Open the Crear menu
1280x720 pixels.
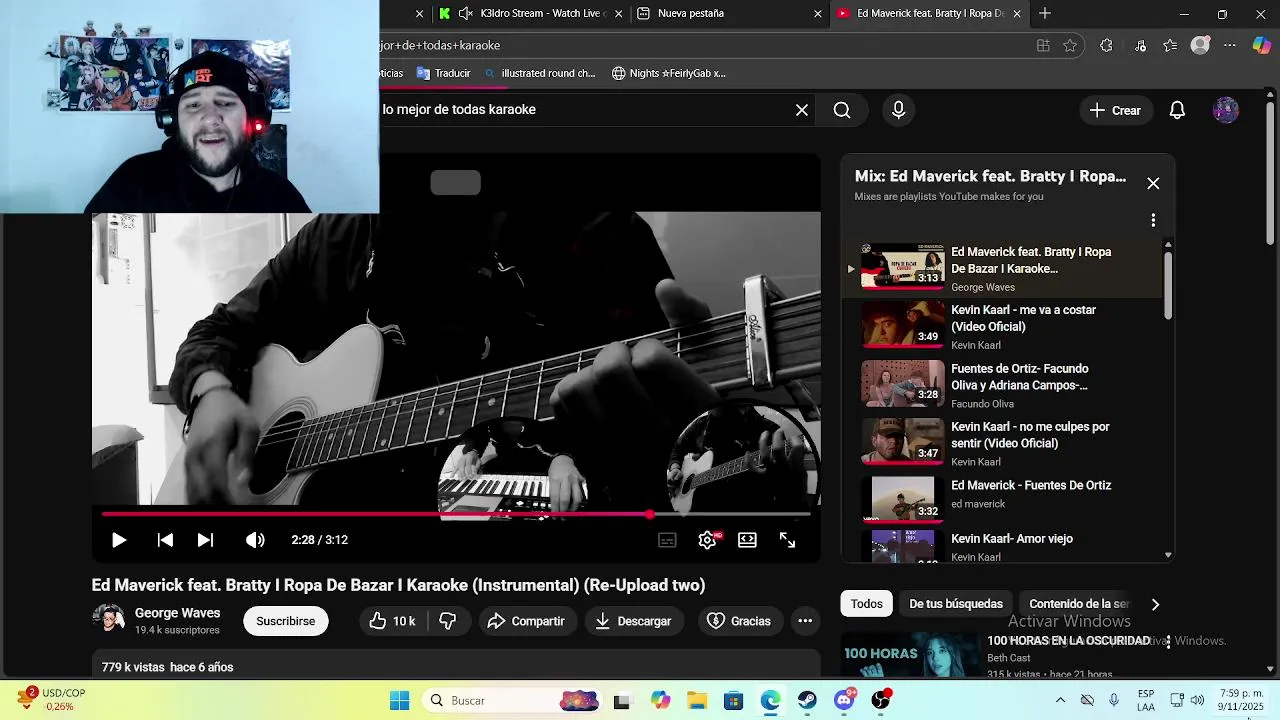tap(1115, 110)
